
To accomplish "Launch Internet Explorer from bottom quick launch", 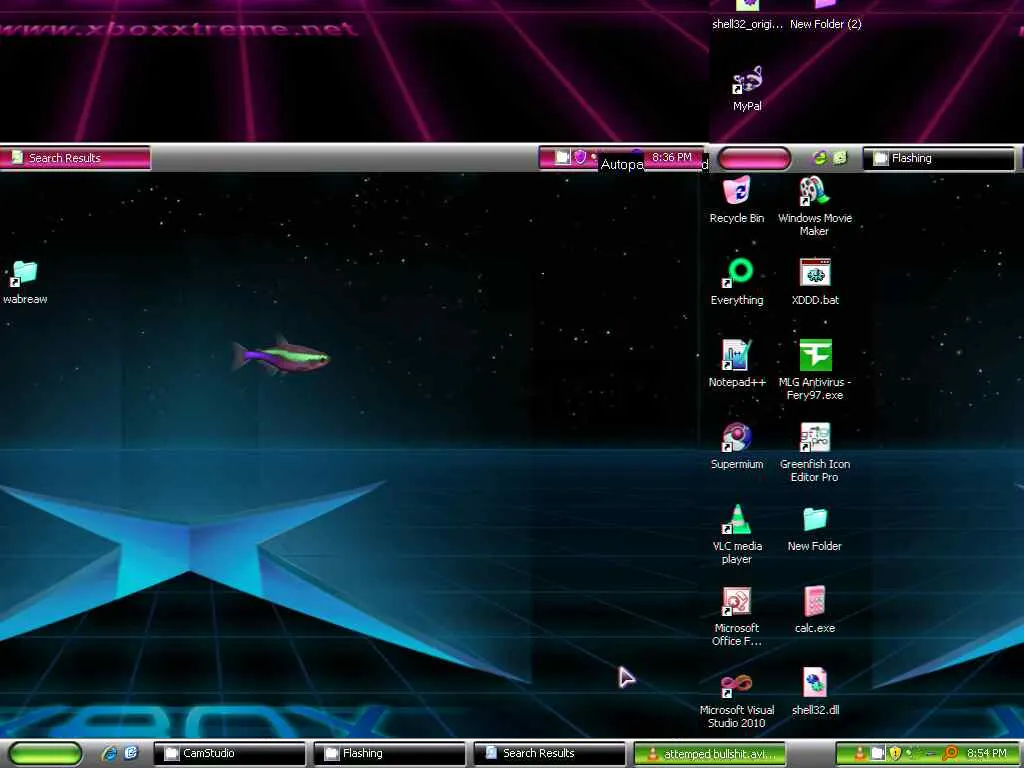I will 109,753.
